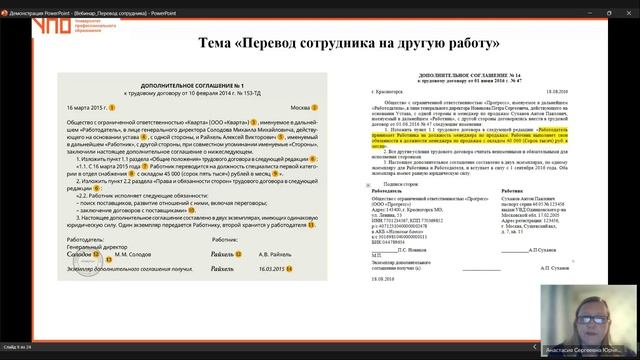640x360 pixels.
Task: Click the slide title 'Тема «Перевод сотрудника на другую работу»'
Action: tap(349, 43)
